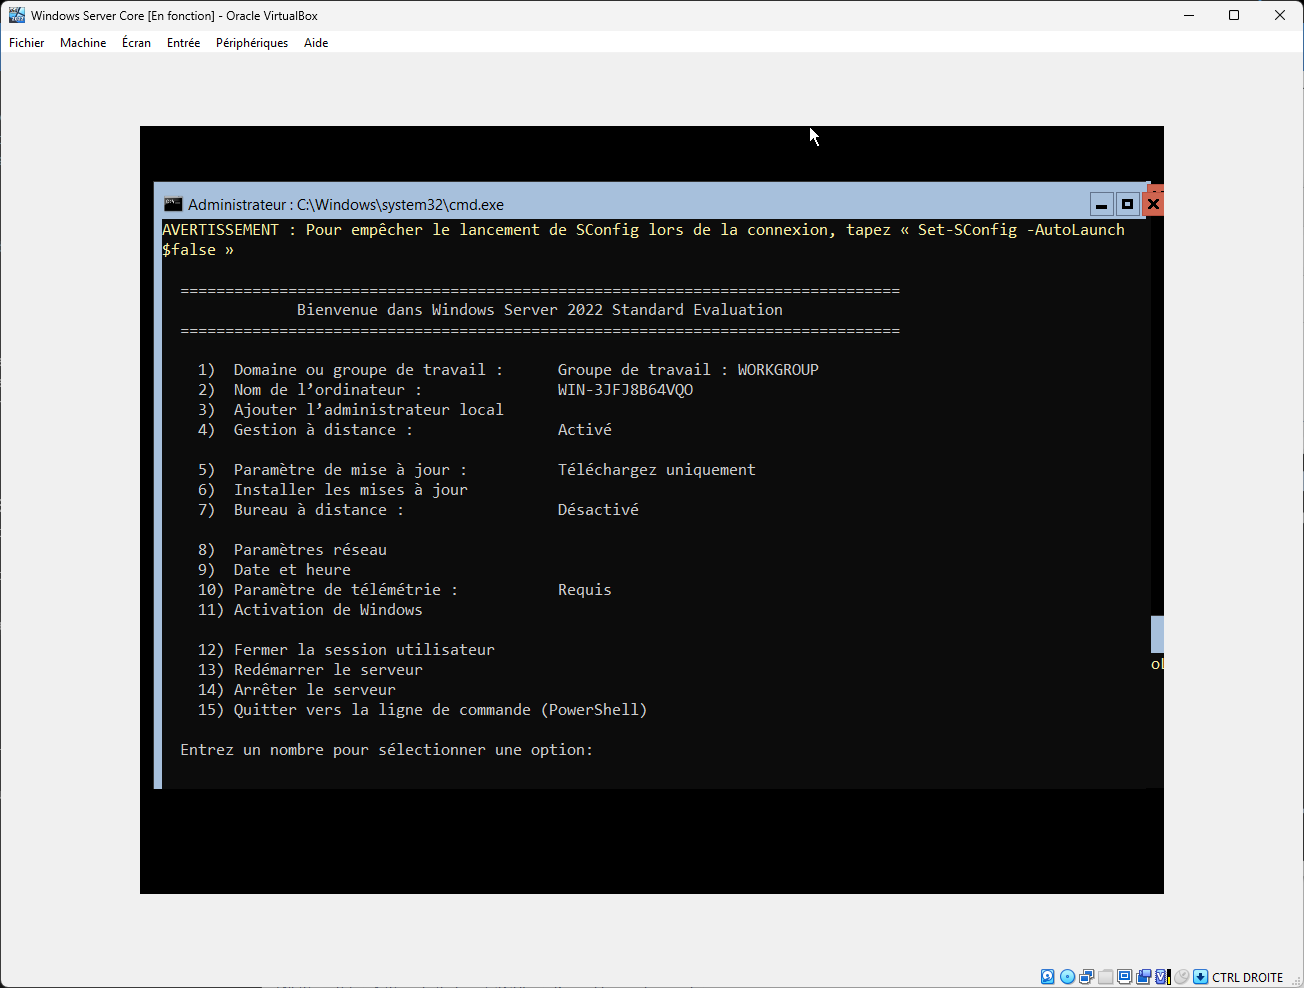Click the 'Désactivé' remote desktop value

tap(598, 510)
